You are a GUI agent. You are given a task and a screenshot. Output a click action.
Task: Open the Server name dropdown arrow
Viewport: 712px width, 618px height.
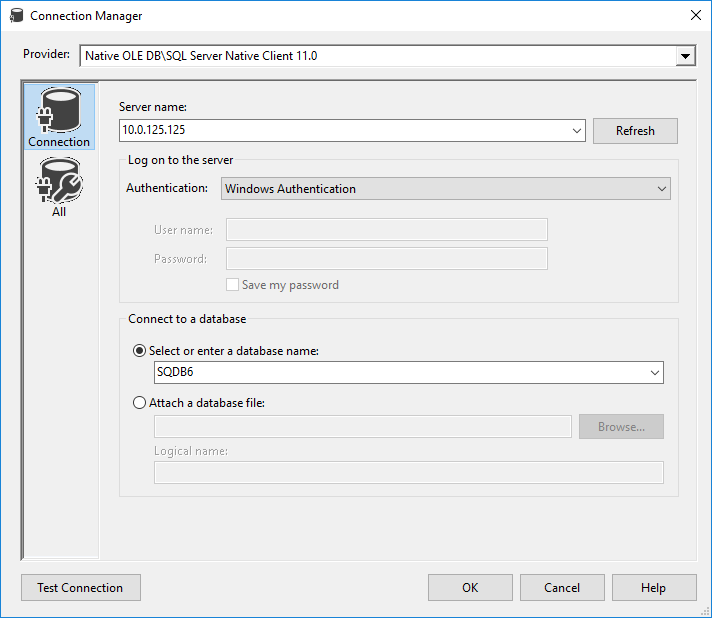click(x=577, y=131)
